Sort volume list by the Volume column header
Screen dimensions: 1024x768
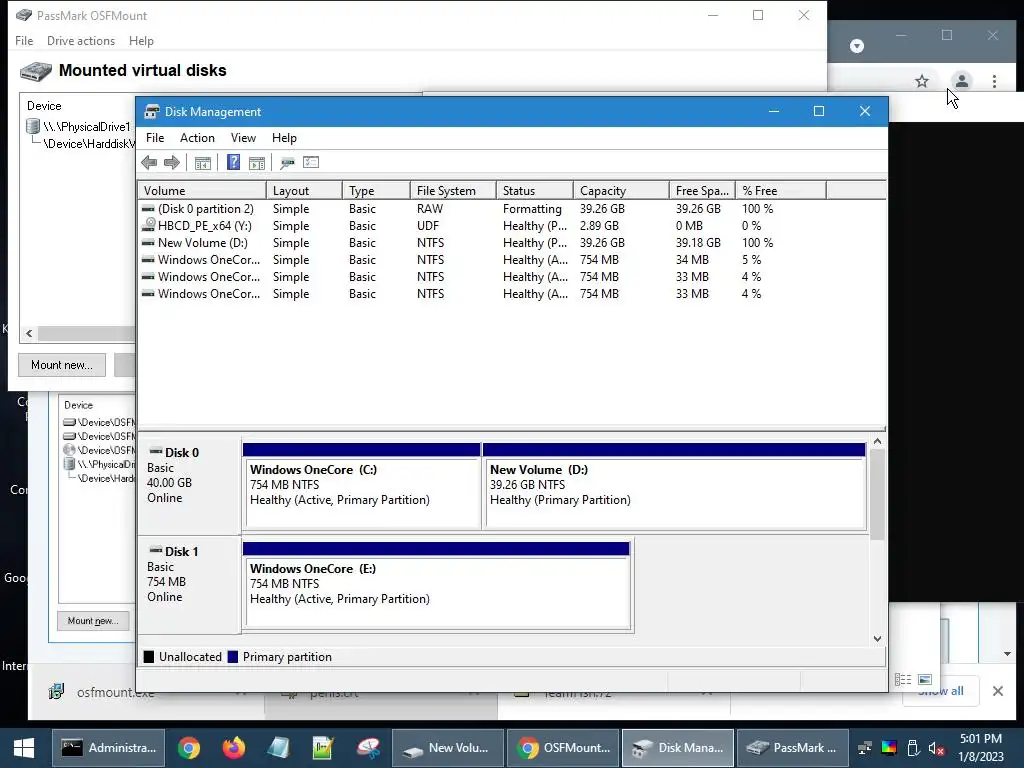point(202,191)
